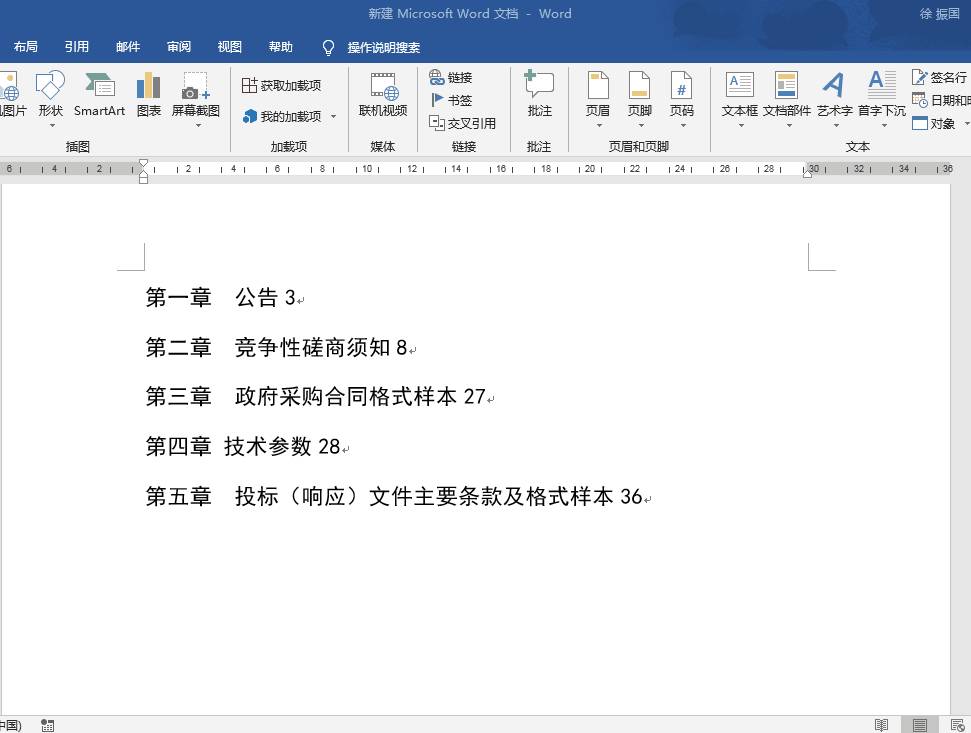Click the Signature Line (签名行) button

click(939, 77)
